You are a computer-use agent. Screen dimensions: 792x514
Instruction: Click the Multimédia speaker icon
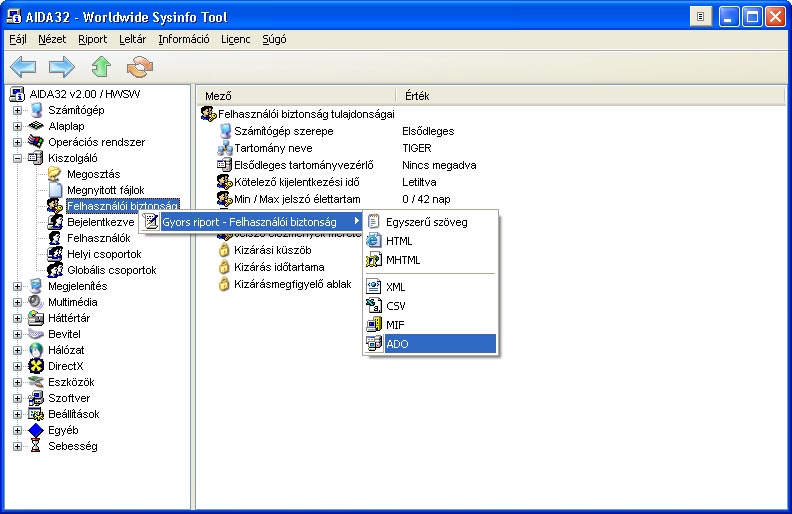coord(36,302)
